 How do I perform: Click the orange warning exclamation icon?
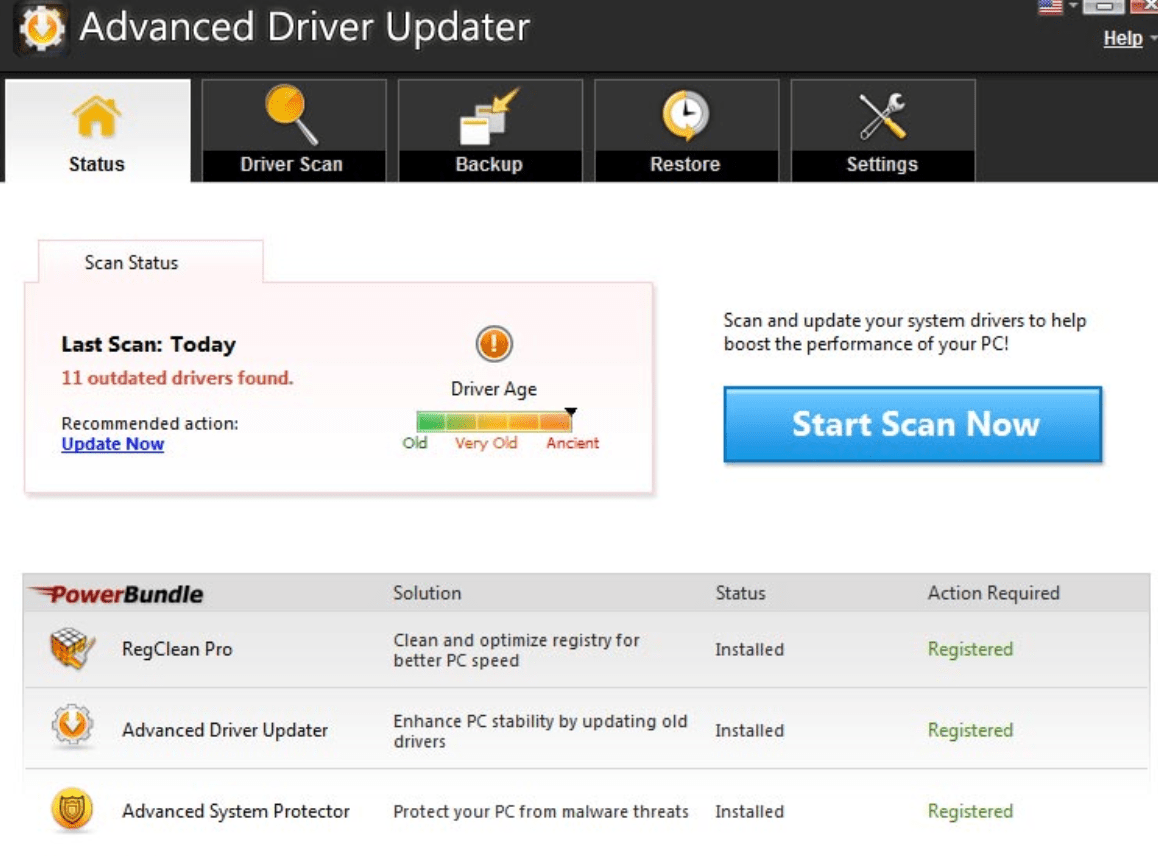click(494, 345)
